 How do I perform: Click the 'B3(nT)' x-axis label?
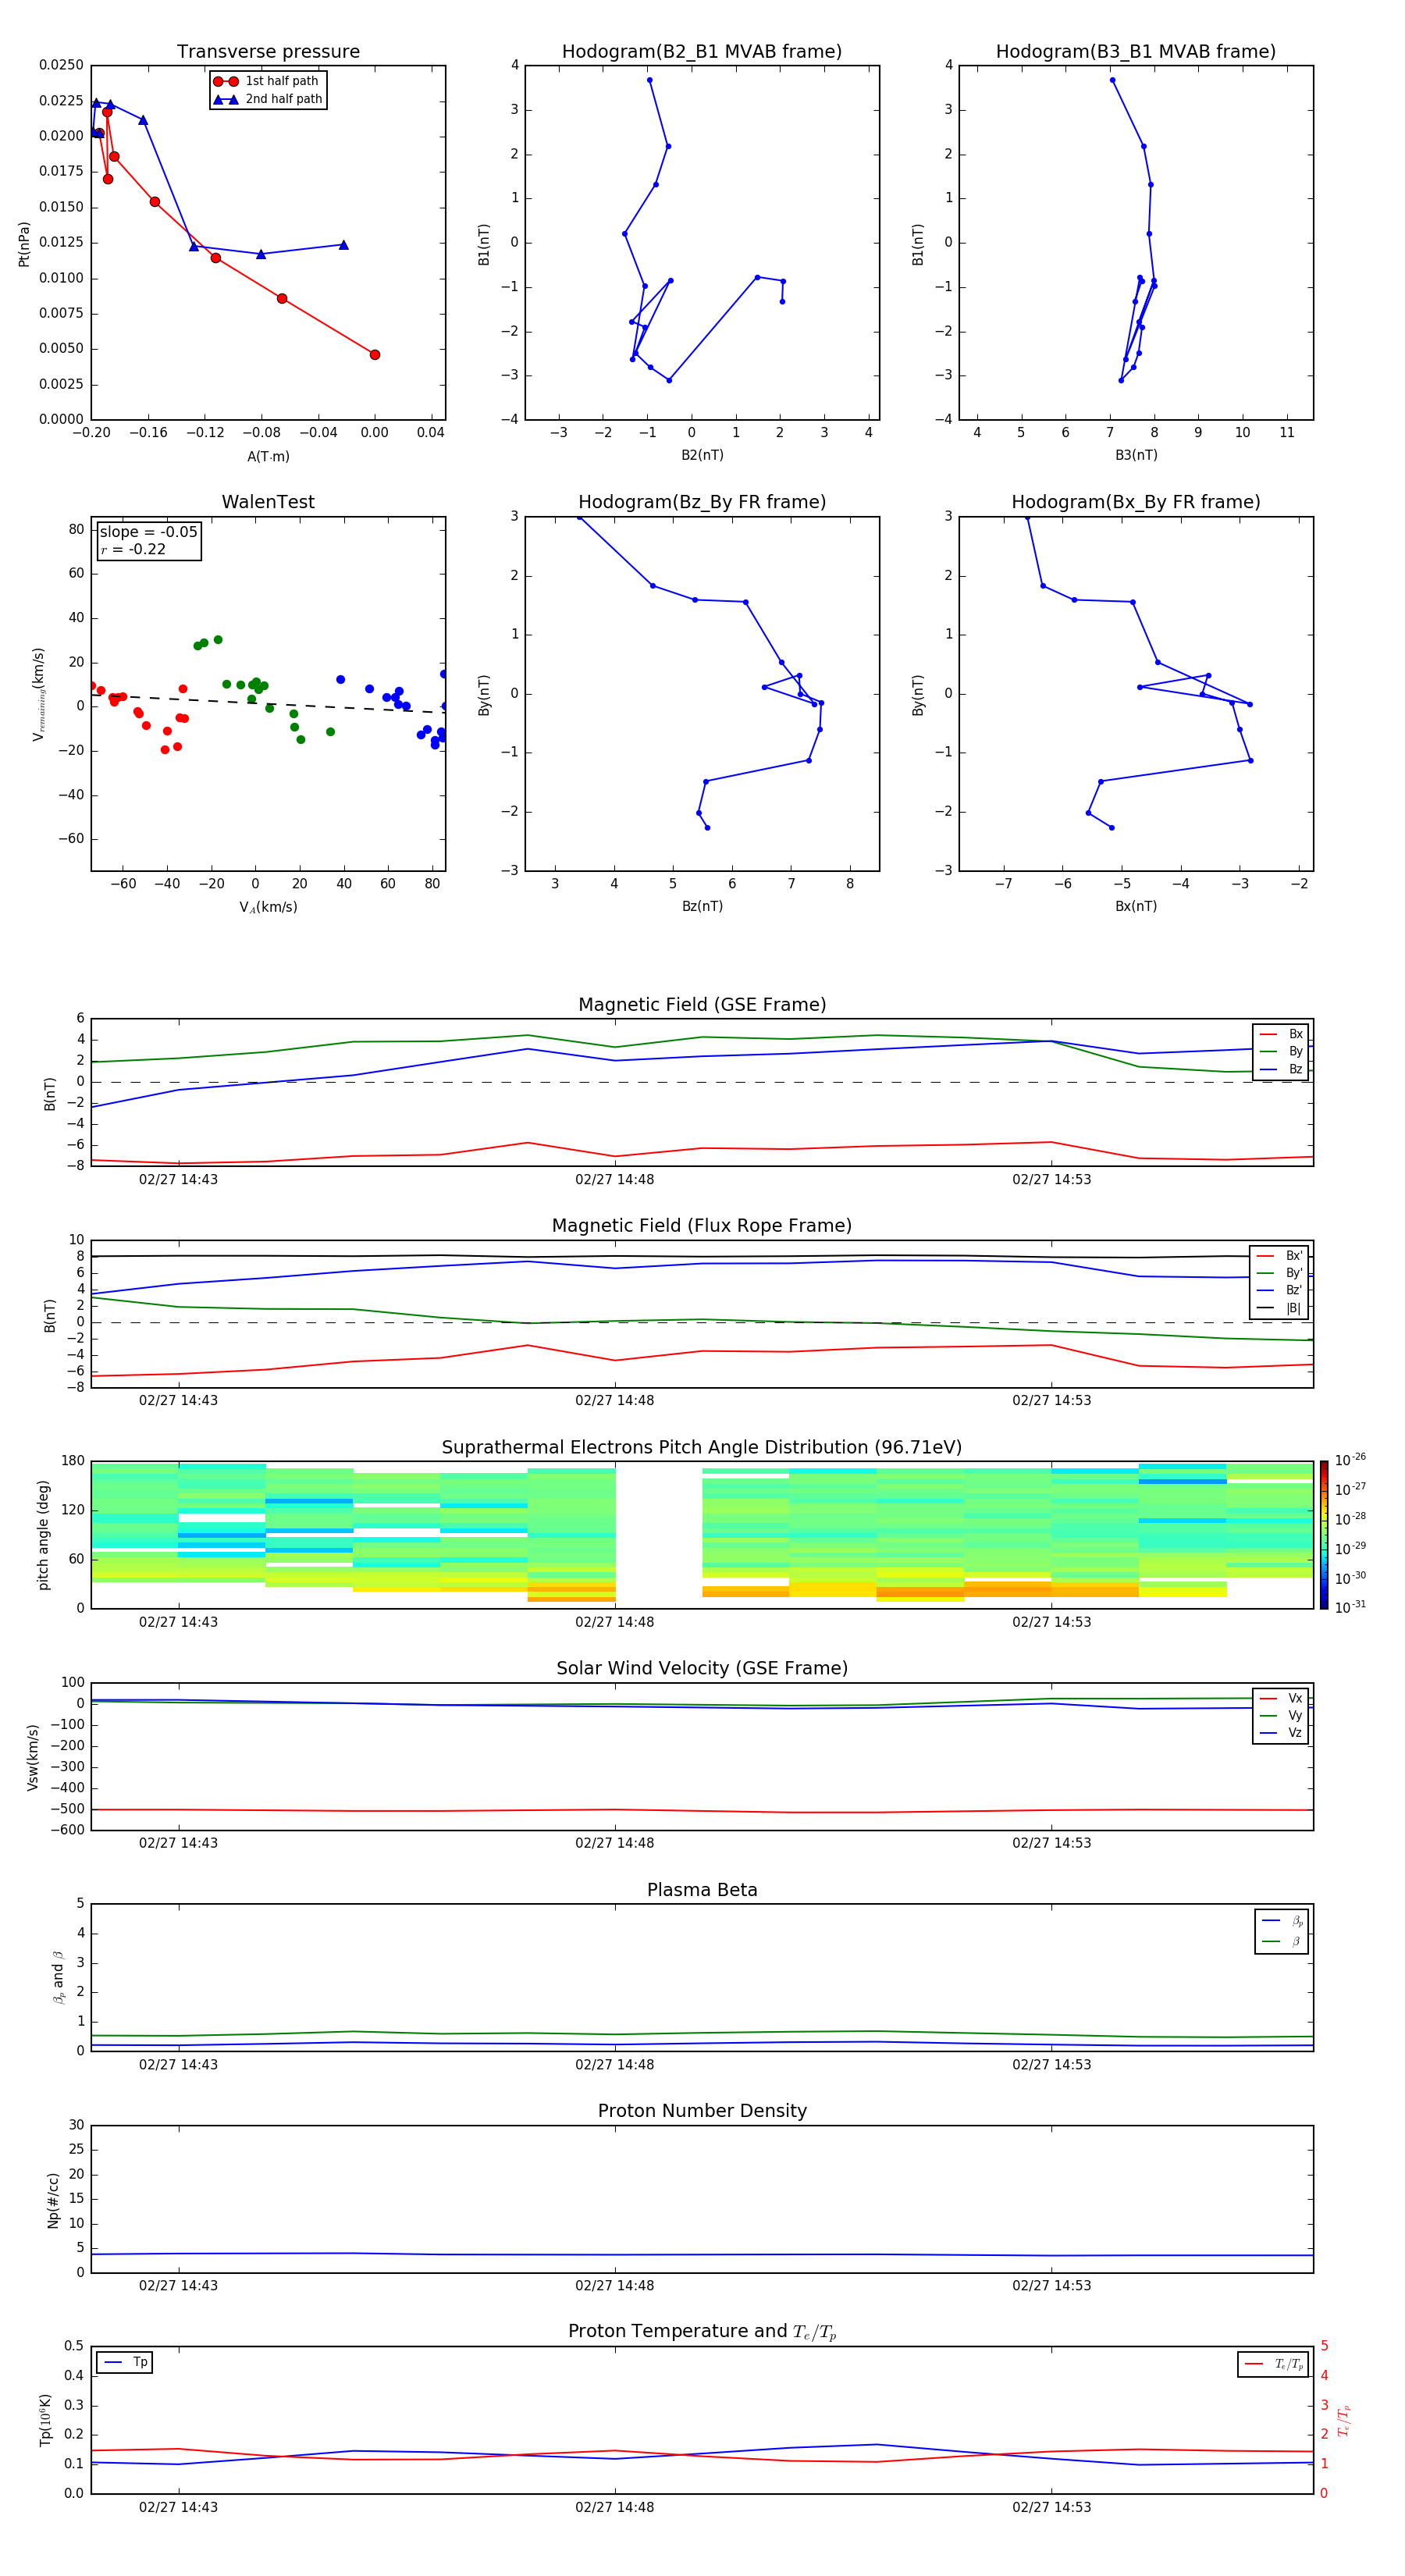[1136, 456]
